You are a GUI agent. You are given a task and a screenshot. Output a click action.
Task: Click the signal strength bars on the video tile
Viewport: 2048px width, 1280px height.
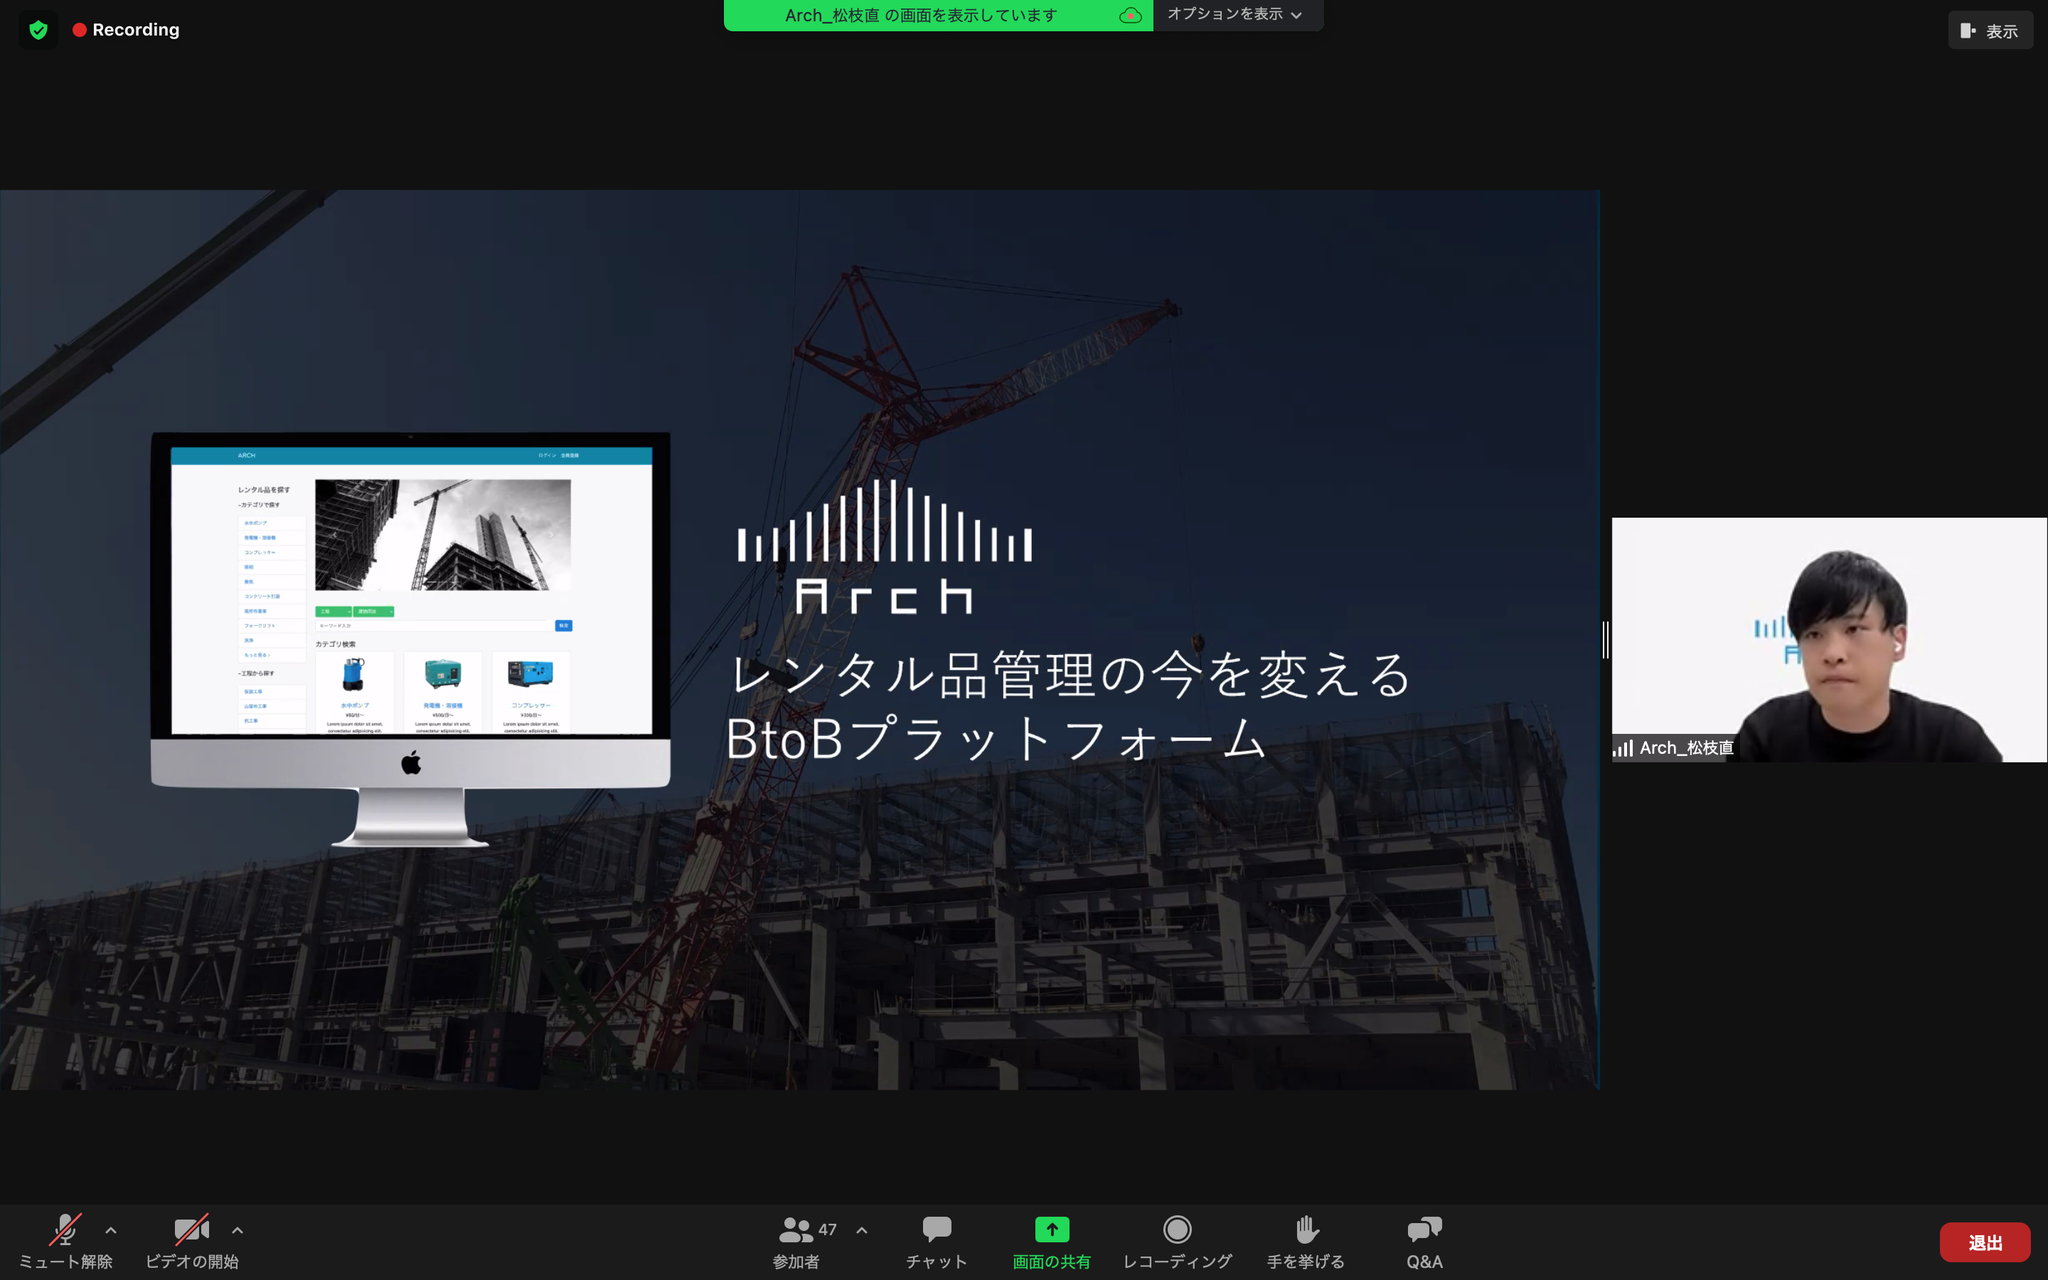pos(1625,747)
